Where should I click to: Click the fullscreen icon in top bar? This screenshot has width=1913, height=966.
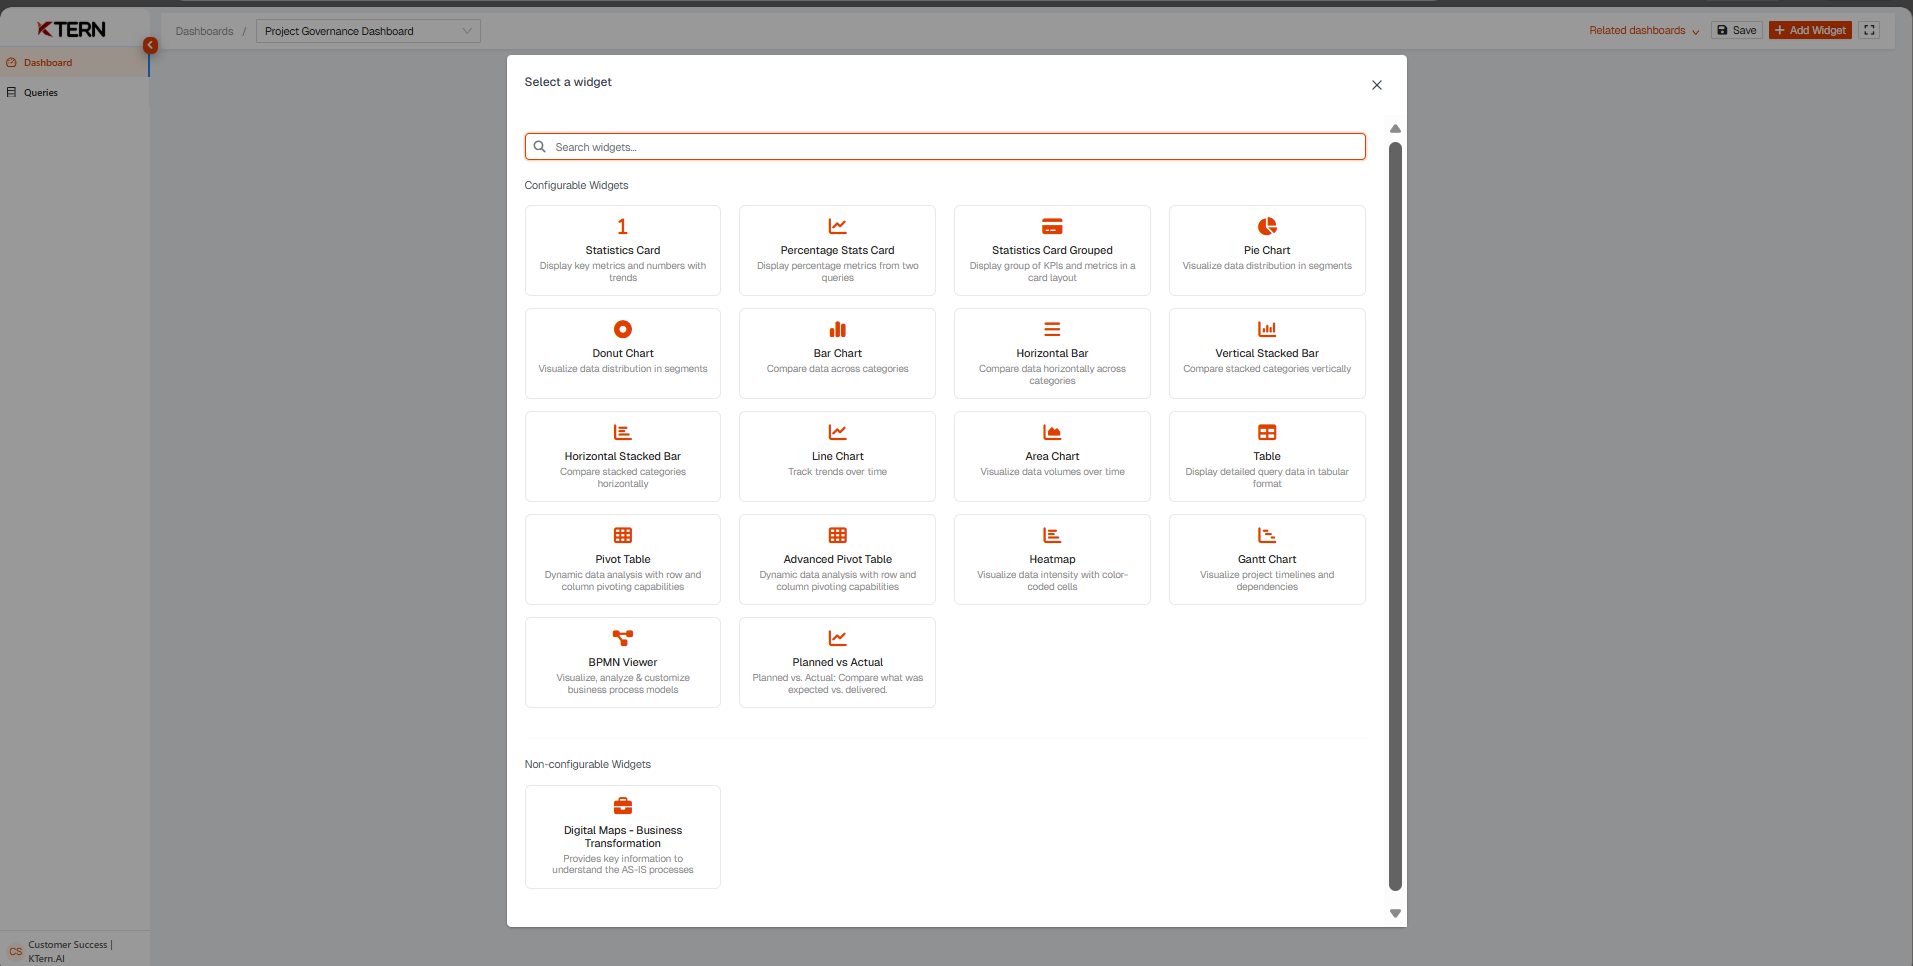point(1869,31)
